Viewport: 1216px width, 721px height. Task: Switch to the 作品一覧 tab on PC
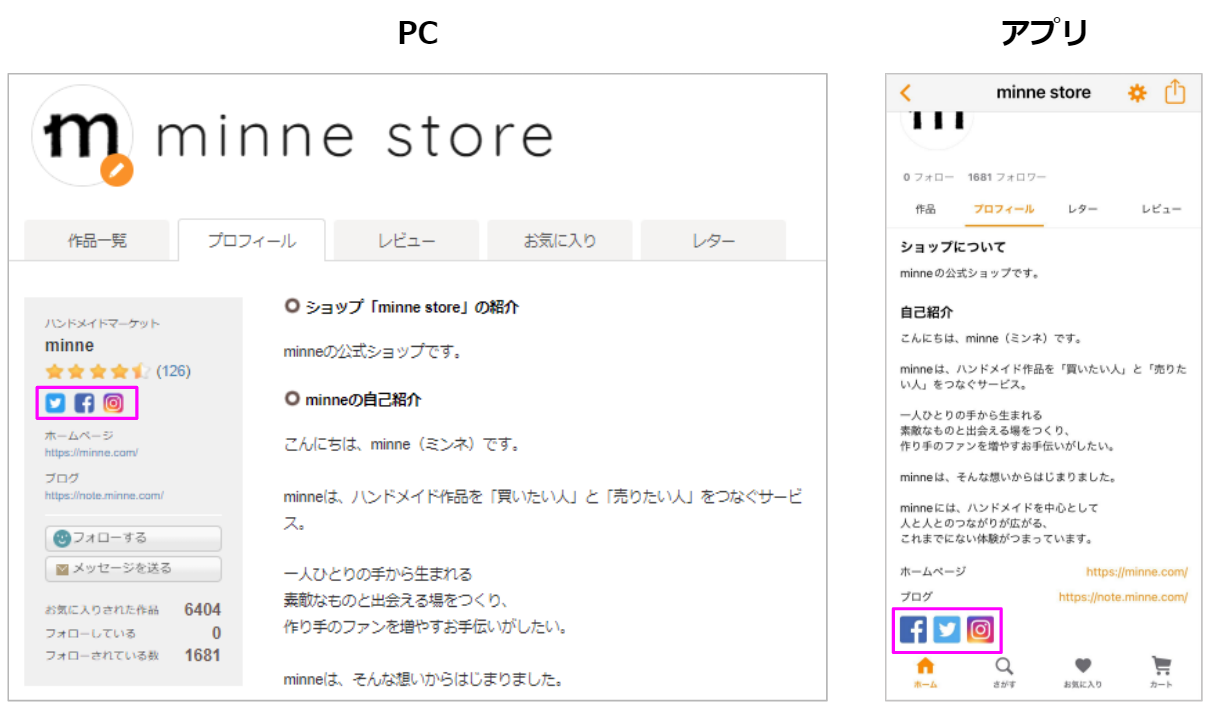tap(97, 241)
